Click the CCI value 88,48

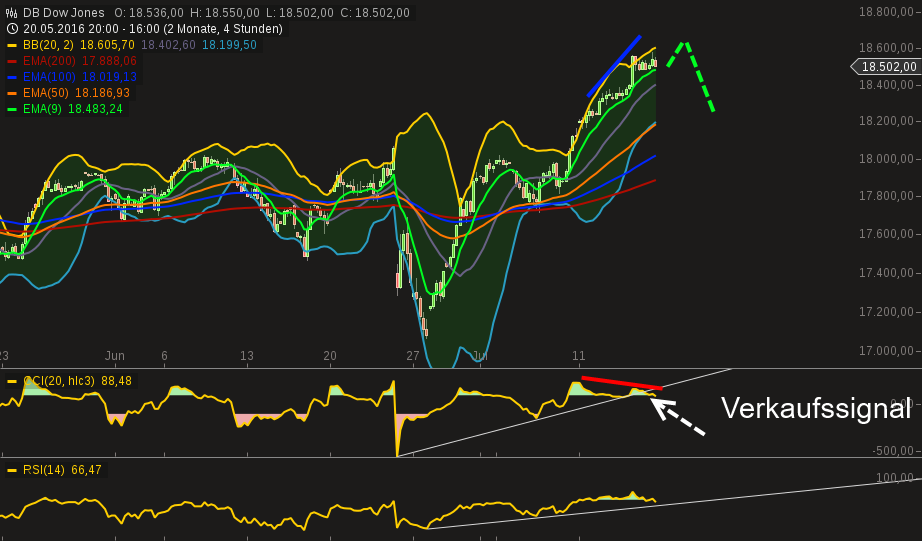(x=116, y=381)
